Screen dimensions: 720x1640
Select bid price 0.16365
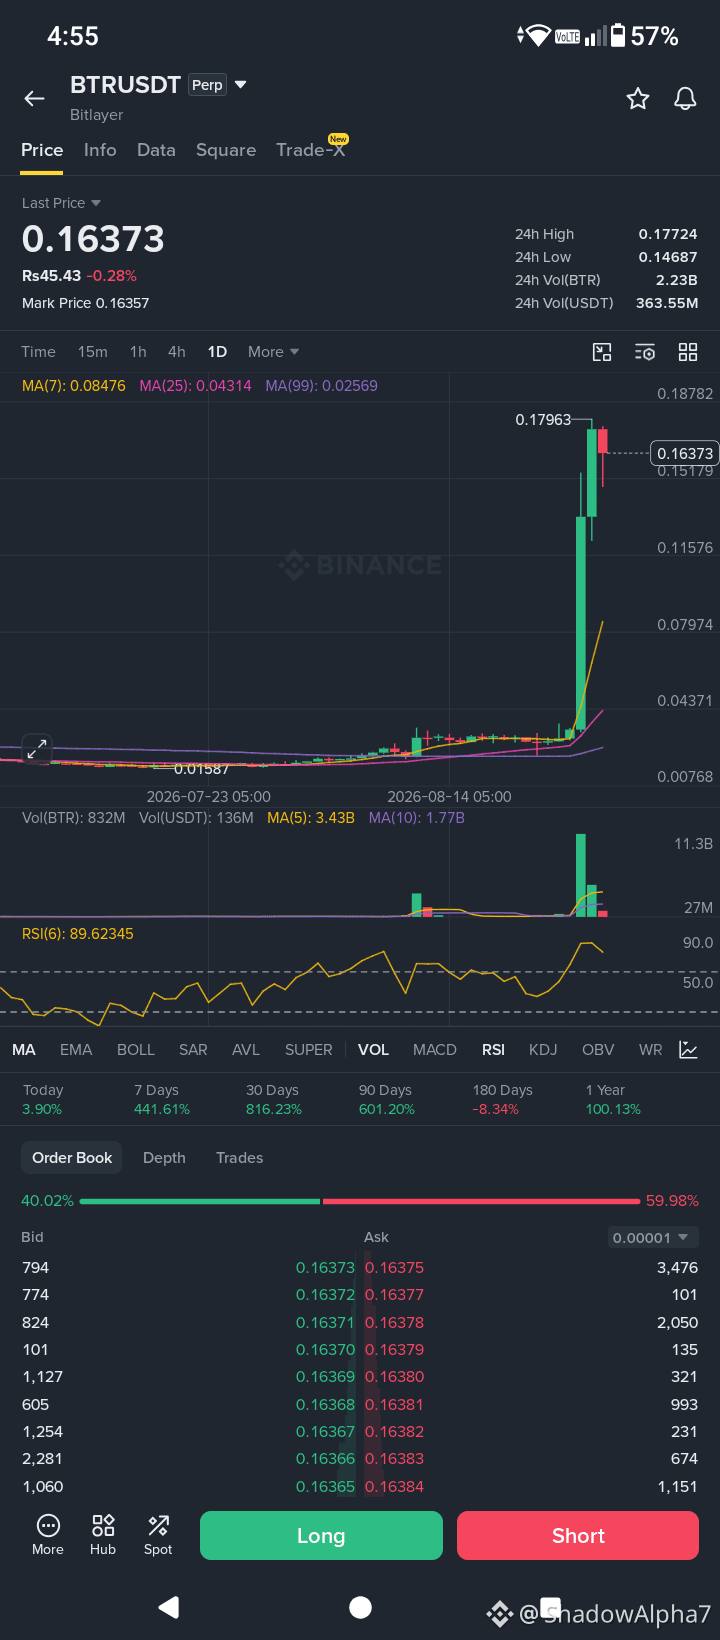[x=325, y=1487]
